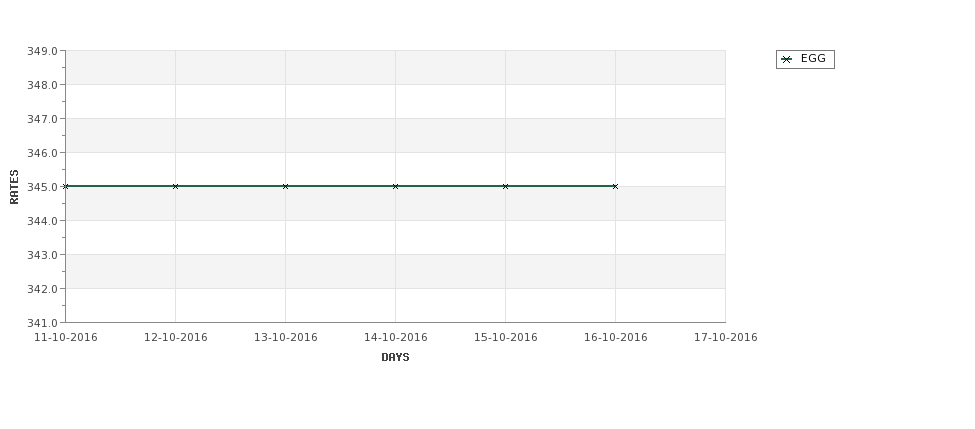Click the 15-10-2016 data point marker
The image size is (975, 429).
coord(506,186)
